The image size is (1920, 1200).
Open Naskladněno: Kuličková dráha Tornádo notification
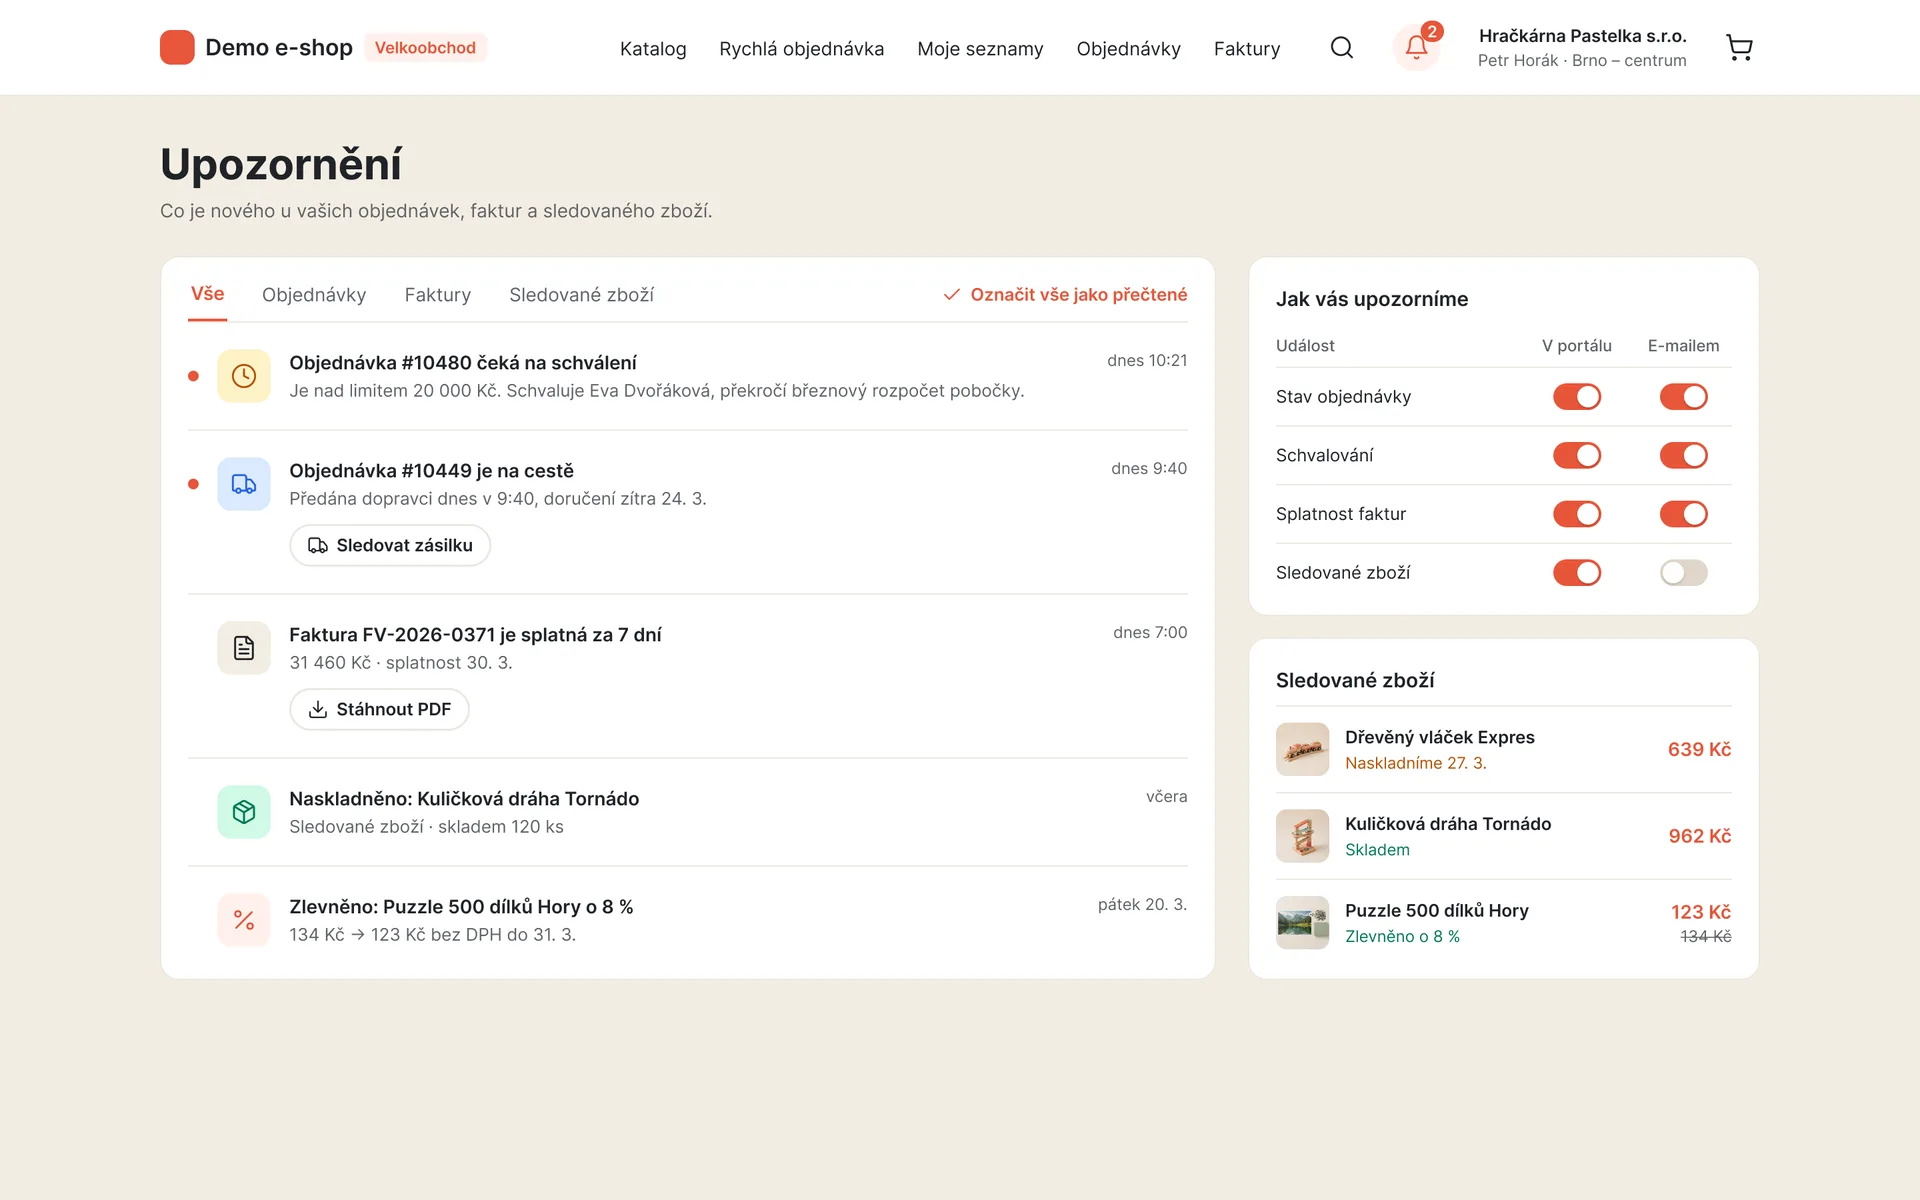click(688, 812)
